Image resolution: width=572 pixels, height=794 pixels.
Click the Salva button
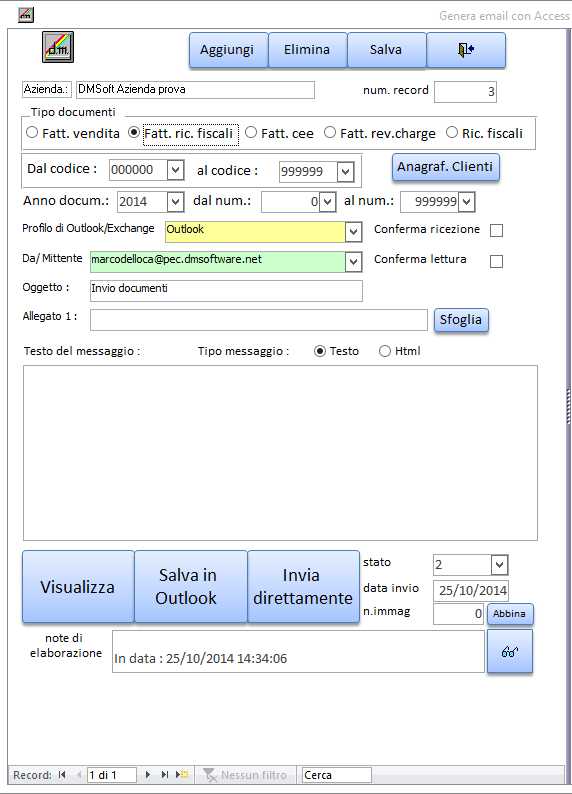click(x=386, y=50)
